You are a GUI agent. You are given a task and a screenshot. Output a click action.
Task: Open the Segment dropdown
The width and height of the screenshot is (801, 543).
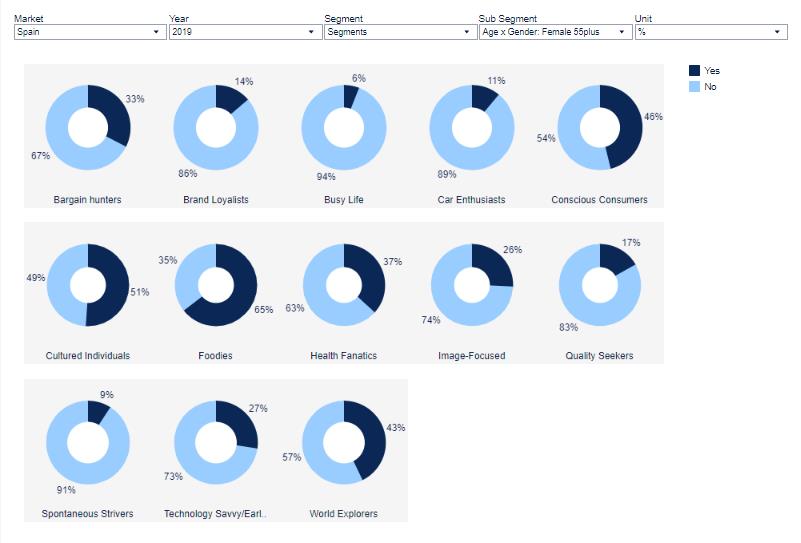click(398, 32)
